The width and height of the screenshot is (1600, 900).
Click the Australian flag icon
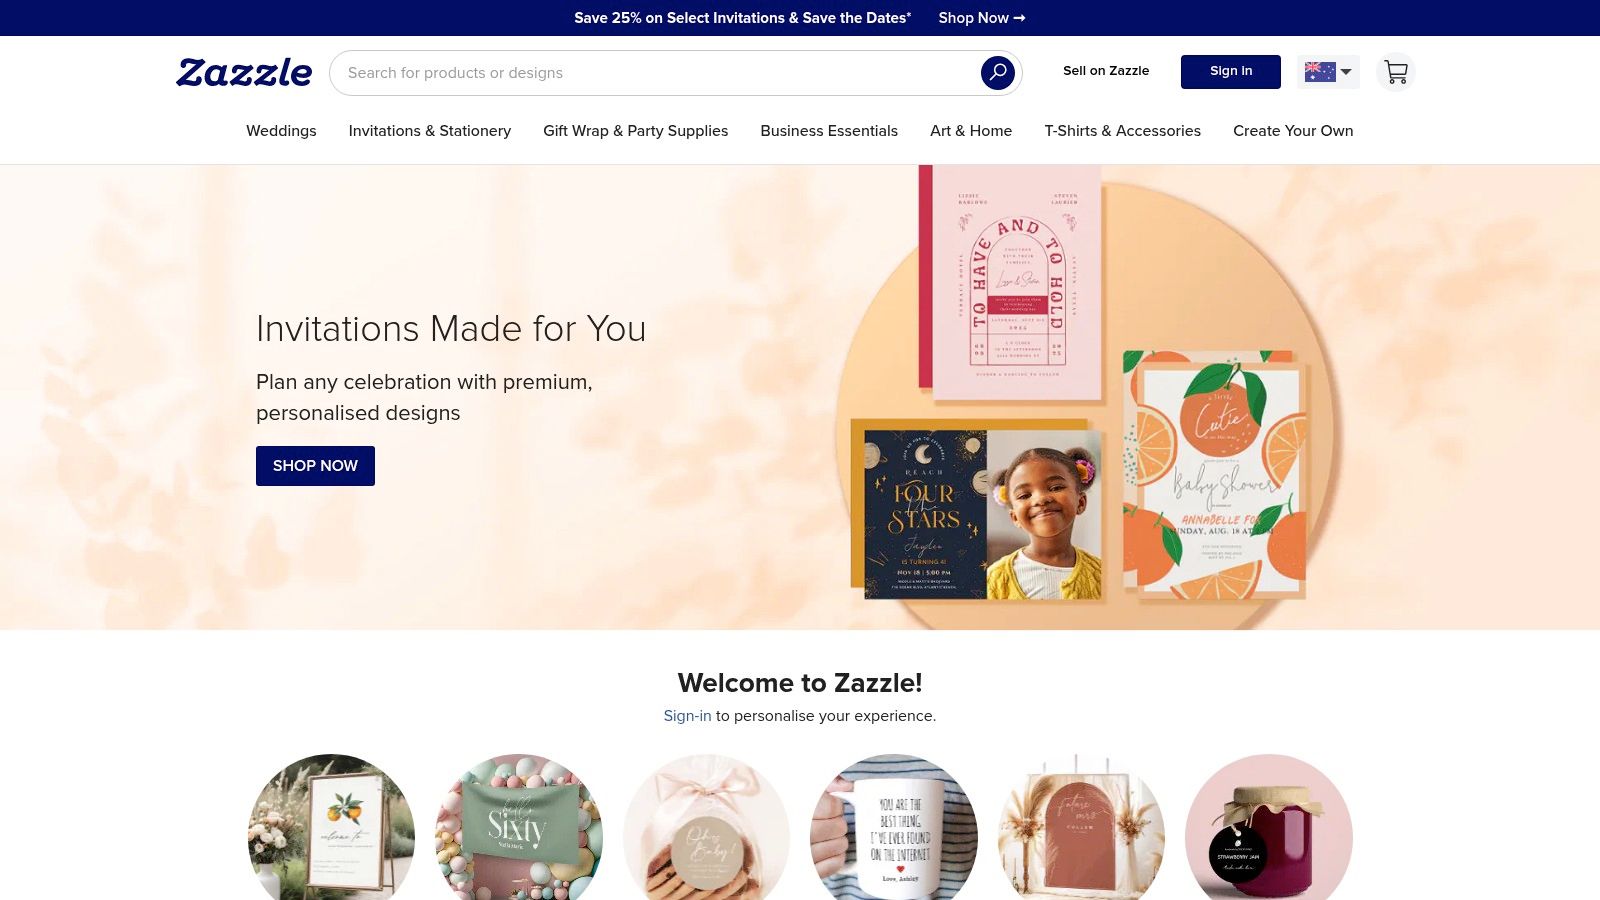coord(1320,72)
